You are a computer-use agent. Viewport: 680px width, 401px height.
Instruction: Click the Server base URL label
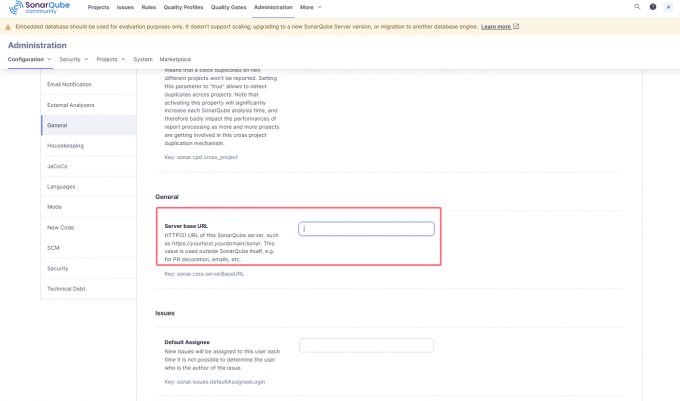pyautogui.click(x=186, y=226)
